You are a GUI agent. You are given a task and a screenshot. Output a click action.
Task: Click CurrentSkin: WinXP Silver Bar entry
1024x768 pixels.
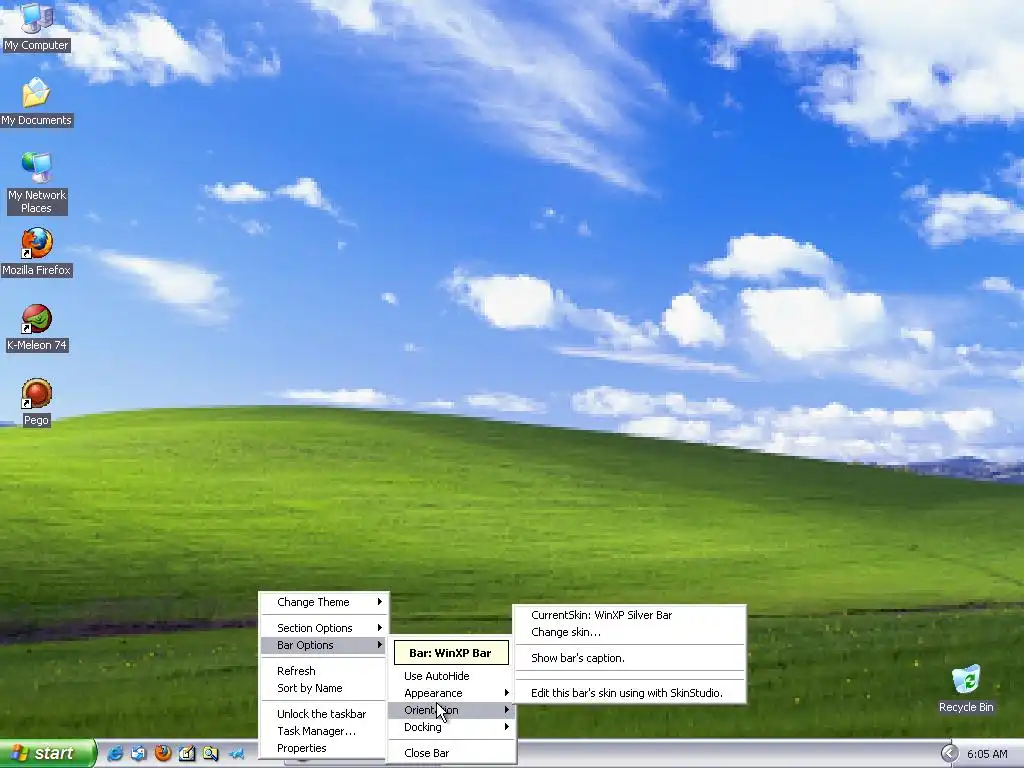[x=630, y=615]
